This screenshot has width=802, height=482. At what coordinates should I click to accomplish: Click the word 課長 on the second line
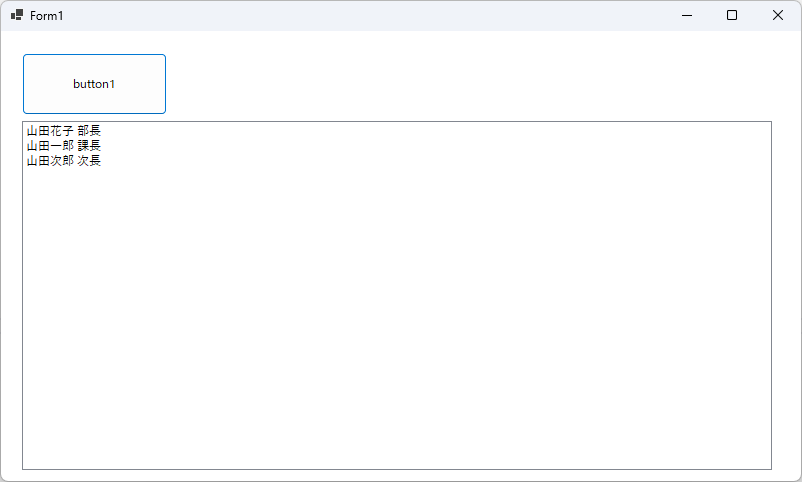89,146
